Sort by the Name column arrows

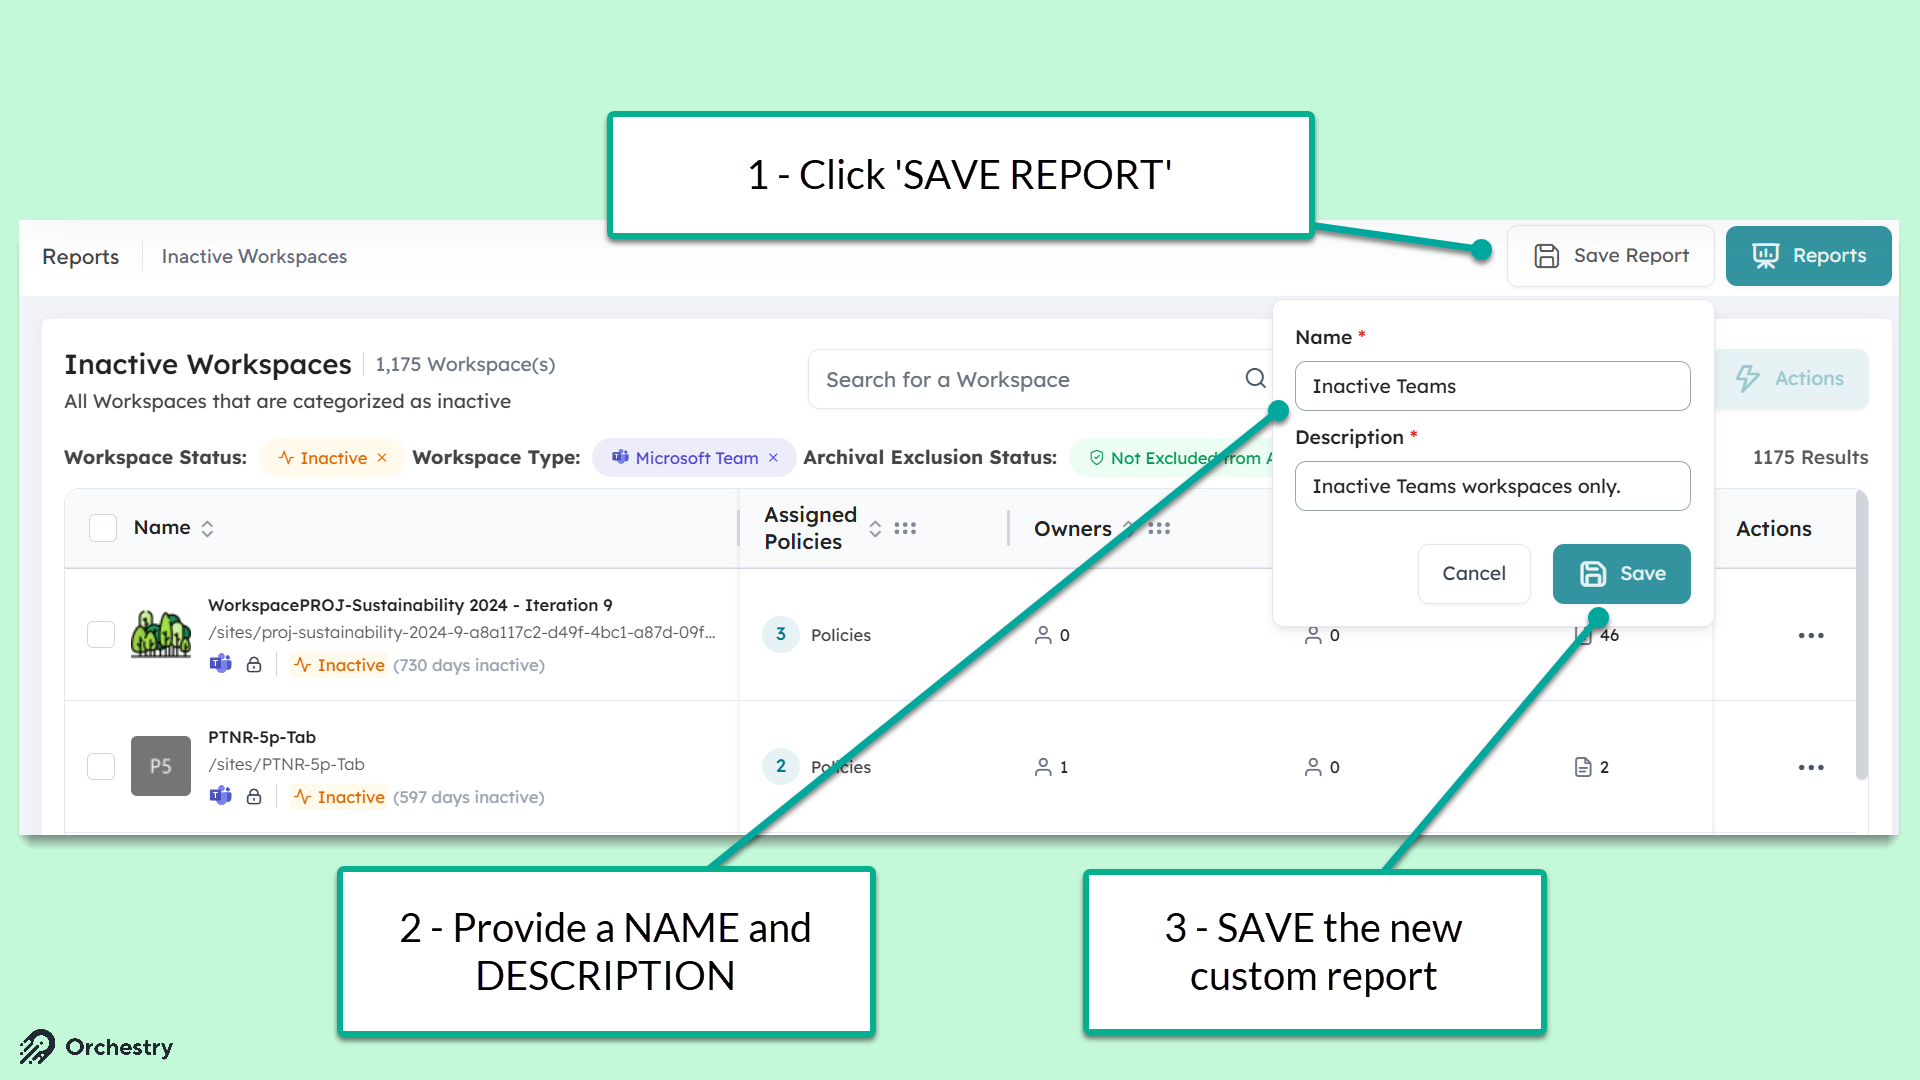pos(207,528)
